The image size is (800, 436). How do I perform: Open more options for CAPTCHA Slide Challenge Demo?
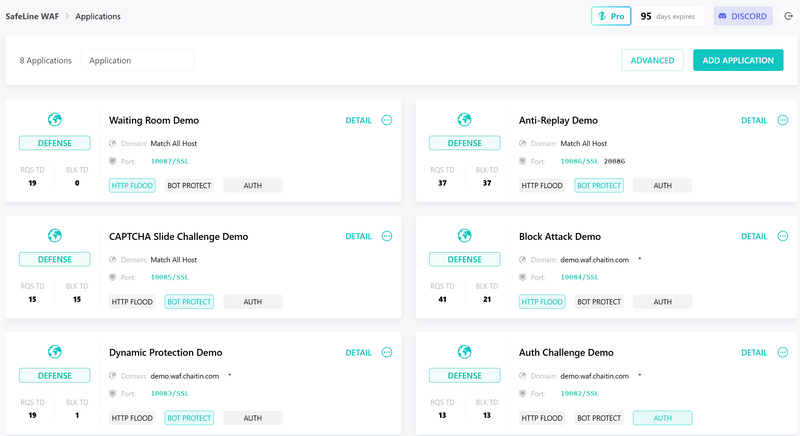click(x=387, y=236)
